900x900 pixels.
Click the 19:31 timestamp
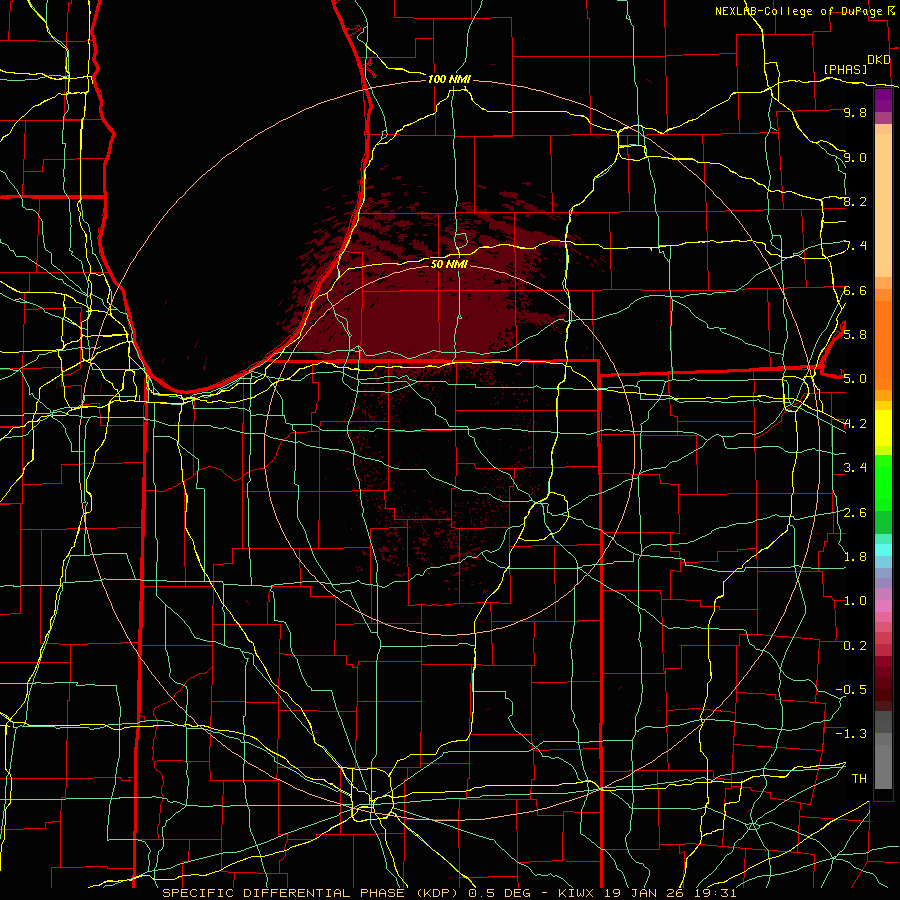(715, 893)
